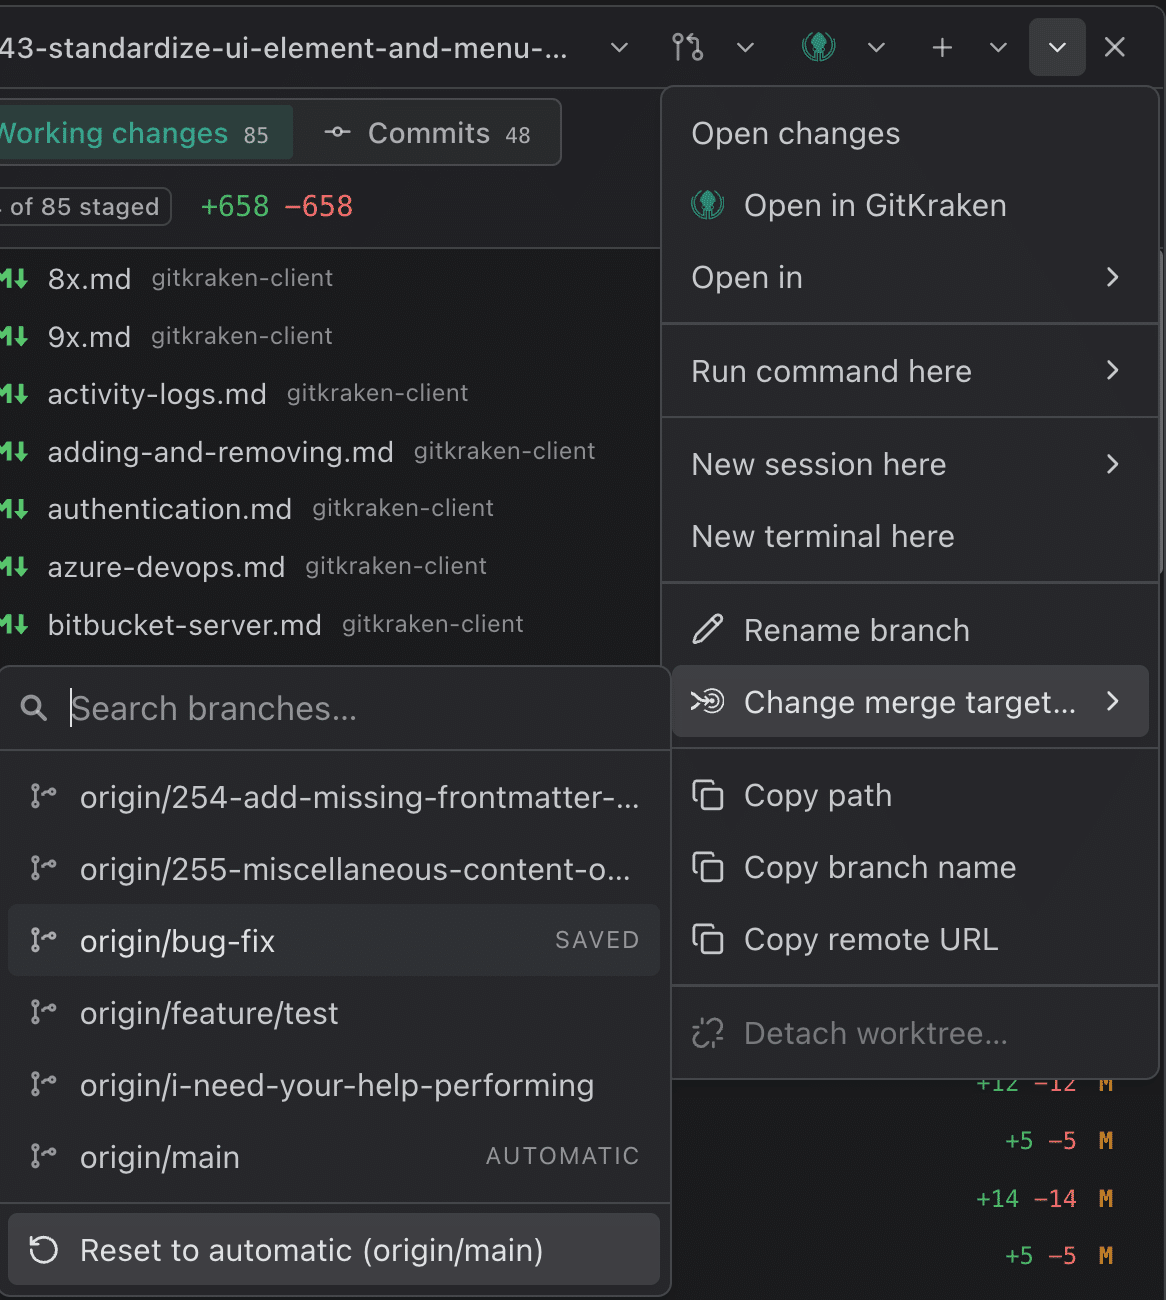Image resolution: width=1166 pixels, height=1300 pixels.
Task: Click the chevron on Open in item
Action: (x=1112, y=277)
